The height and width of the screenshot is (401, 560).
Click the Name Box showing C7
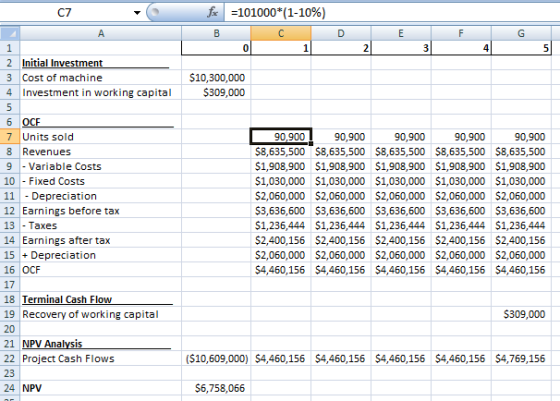(64, 13)
